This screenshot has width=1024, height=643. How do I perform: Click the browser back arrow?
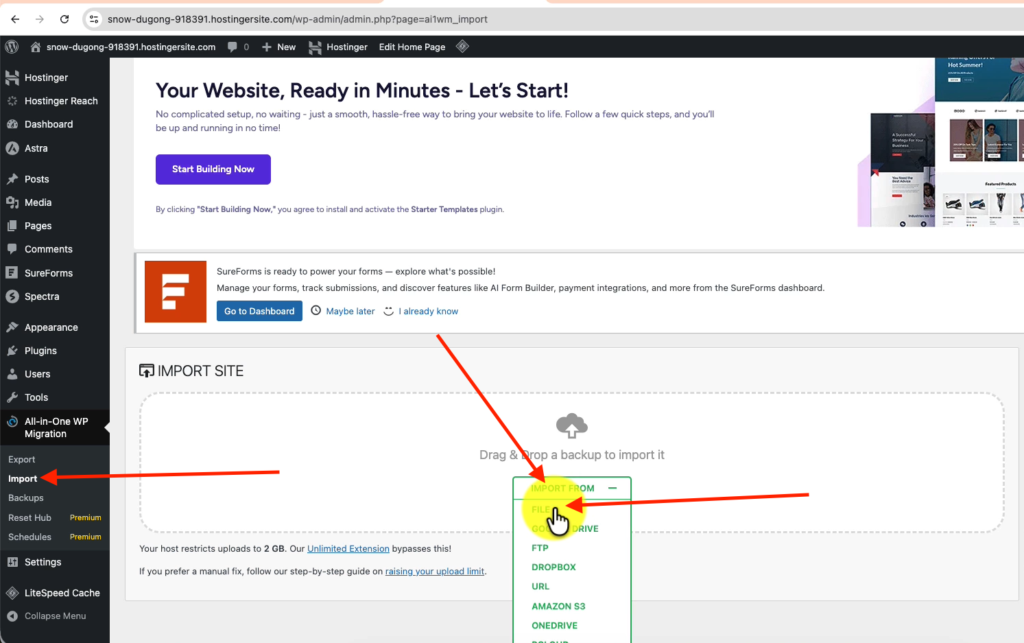click(14, 19)
